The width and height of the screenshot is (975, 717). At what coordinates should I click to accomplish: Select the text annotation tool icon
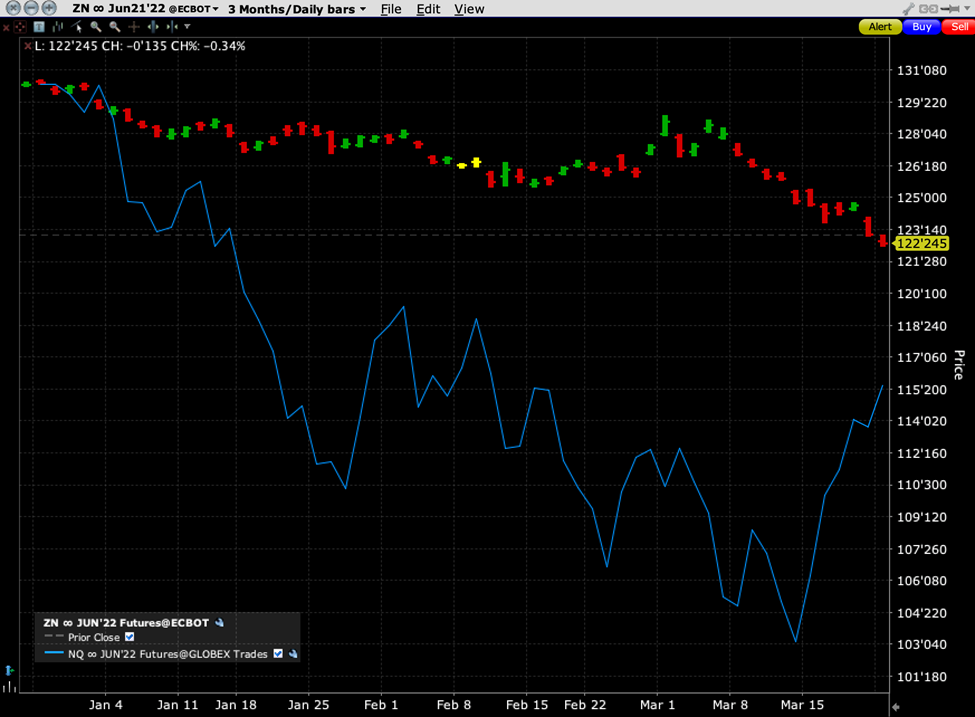[x=38, y=27]
